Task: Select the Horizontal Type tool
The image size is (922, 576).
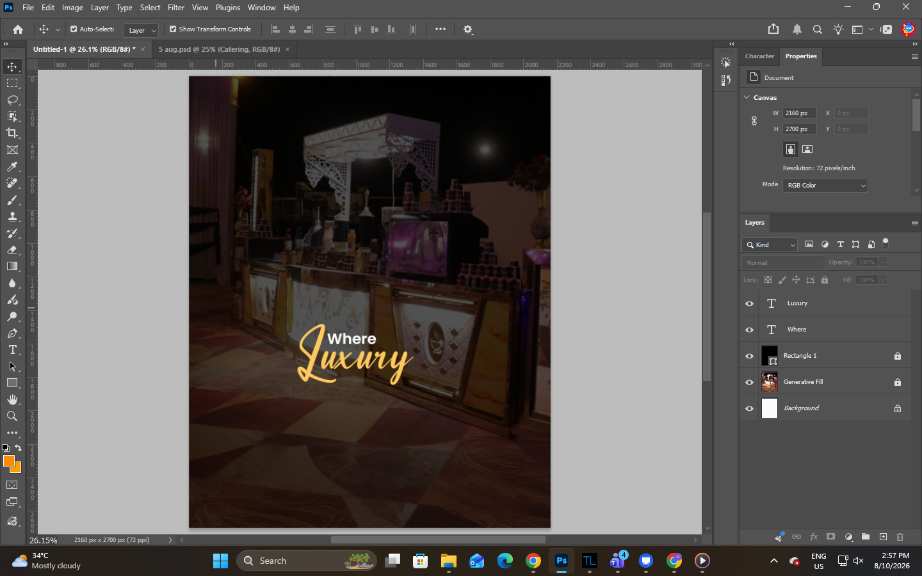Action: click(12, 350)
